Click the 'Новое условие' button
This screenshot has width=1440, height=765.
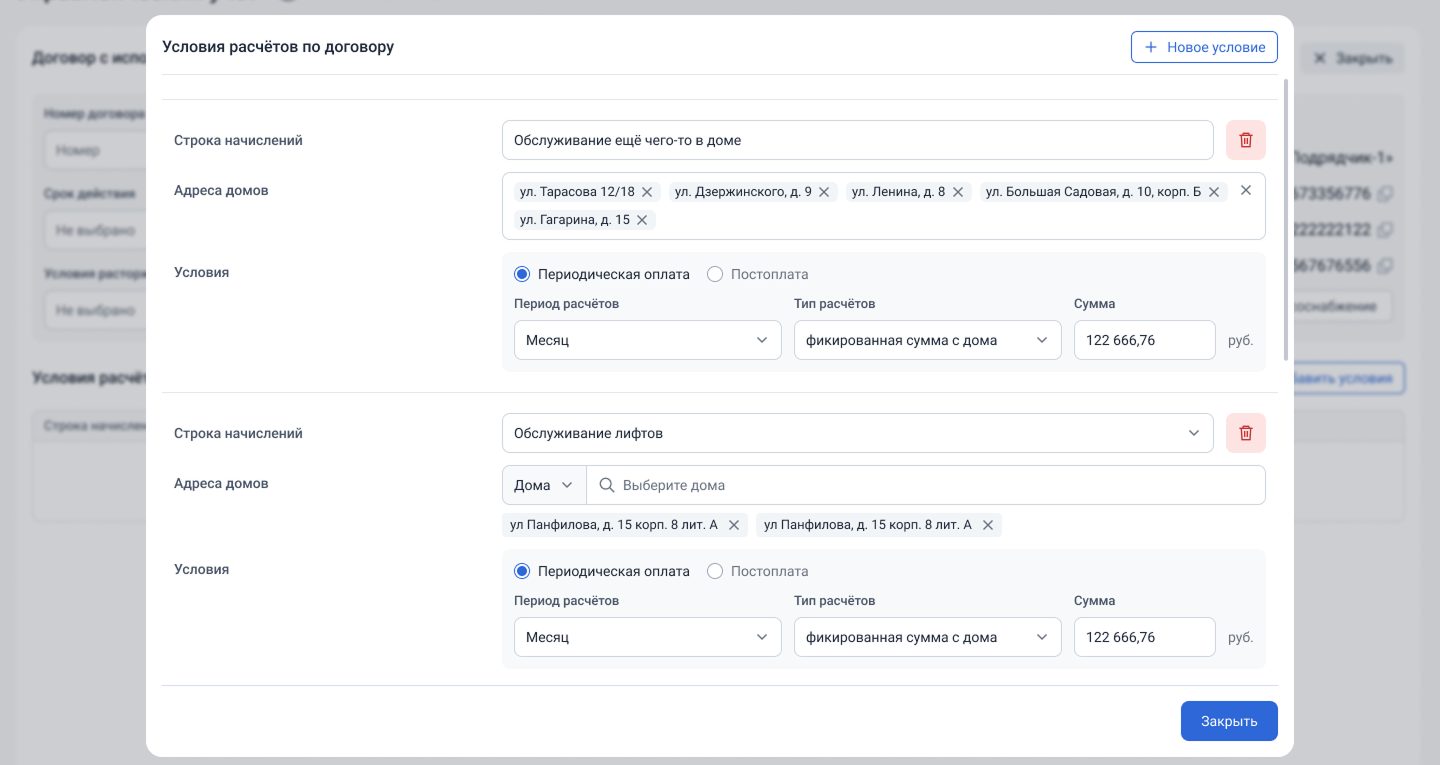[1204, 47]
